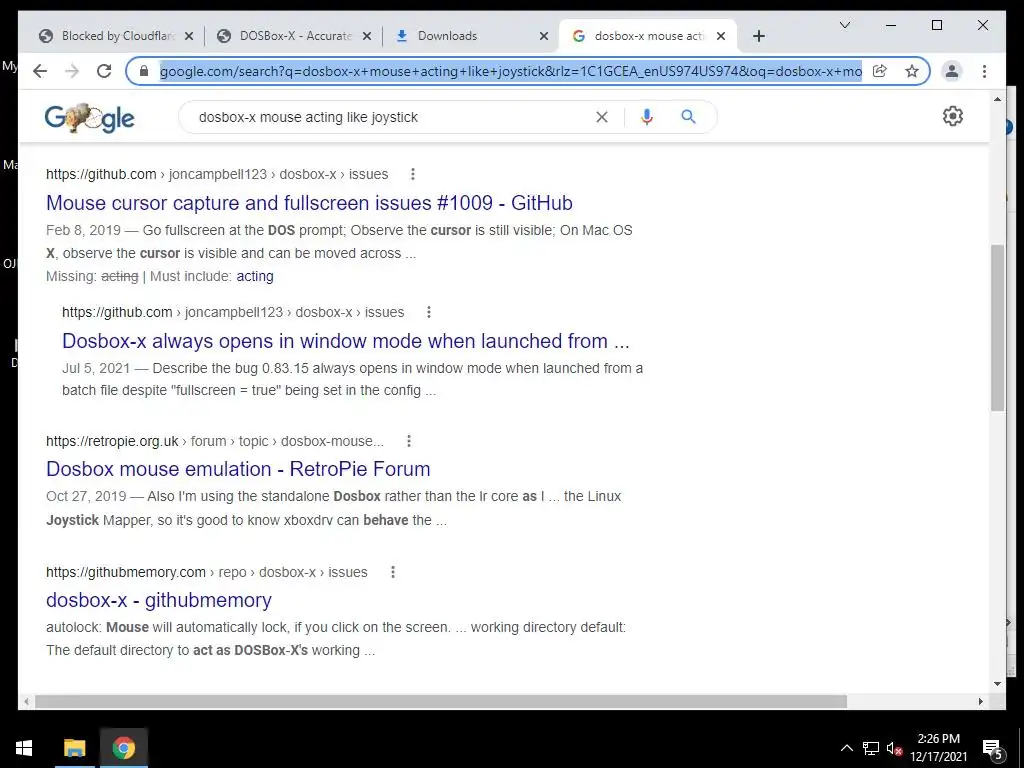
Task: Select the dosbox-x mouse acting tab
Action: [x=647, y=36]
